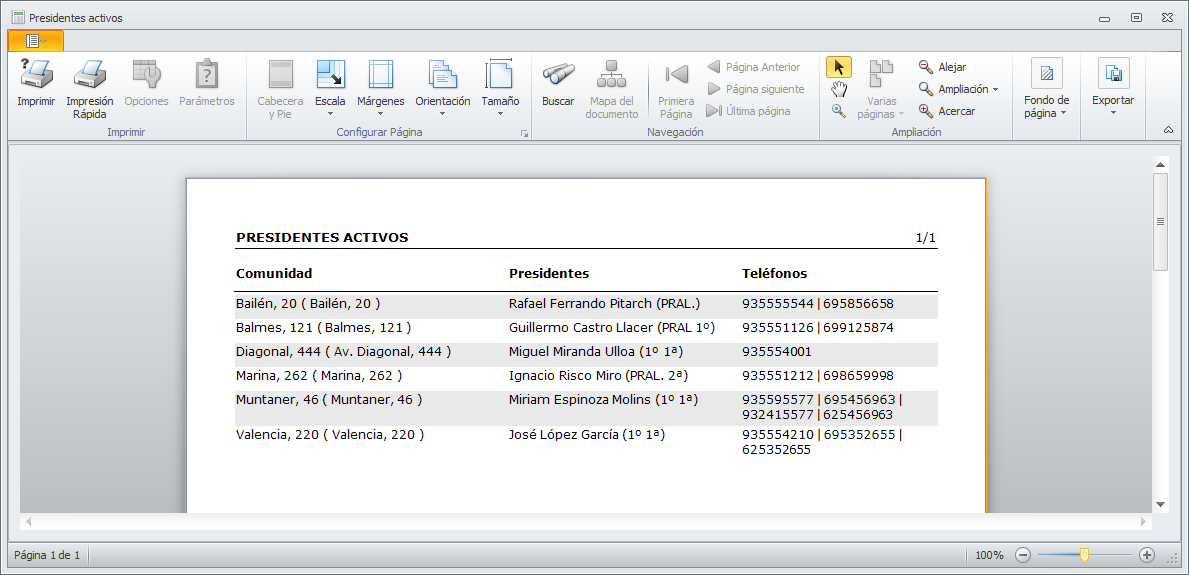
Task: Open the Buscar binoculars search tool
Action: click(x=558, y=75)
